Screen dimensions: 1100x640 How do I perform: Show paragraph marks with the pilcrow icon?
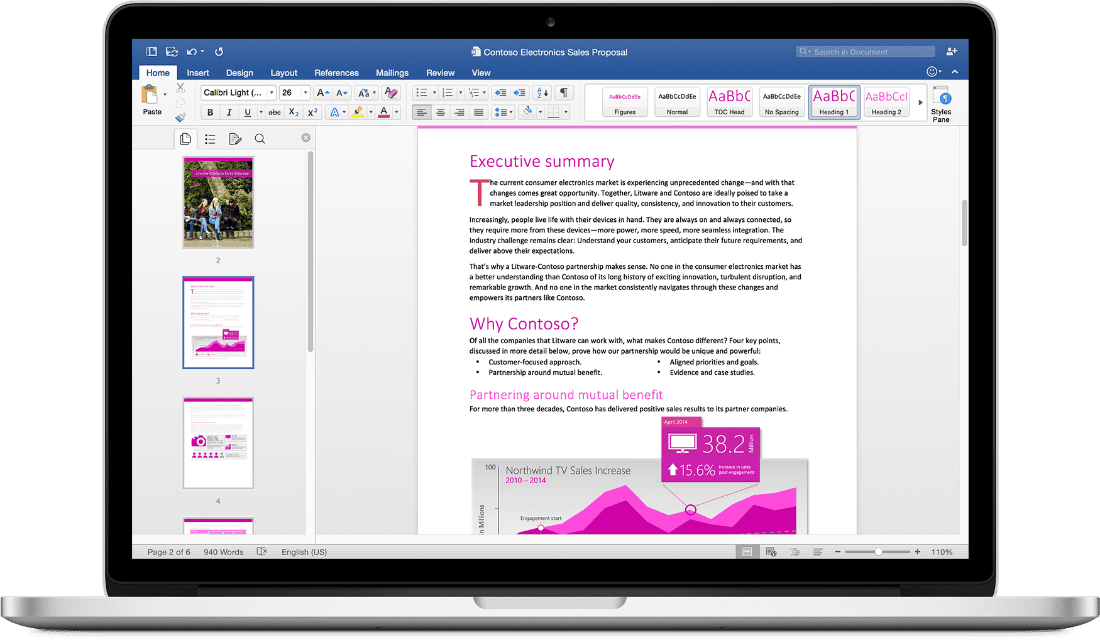(565, 93)
